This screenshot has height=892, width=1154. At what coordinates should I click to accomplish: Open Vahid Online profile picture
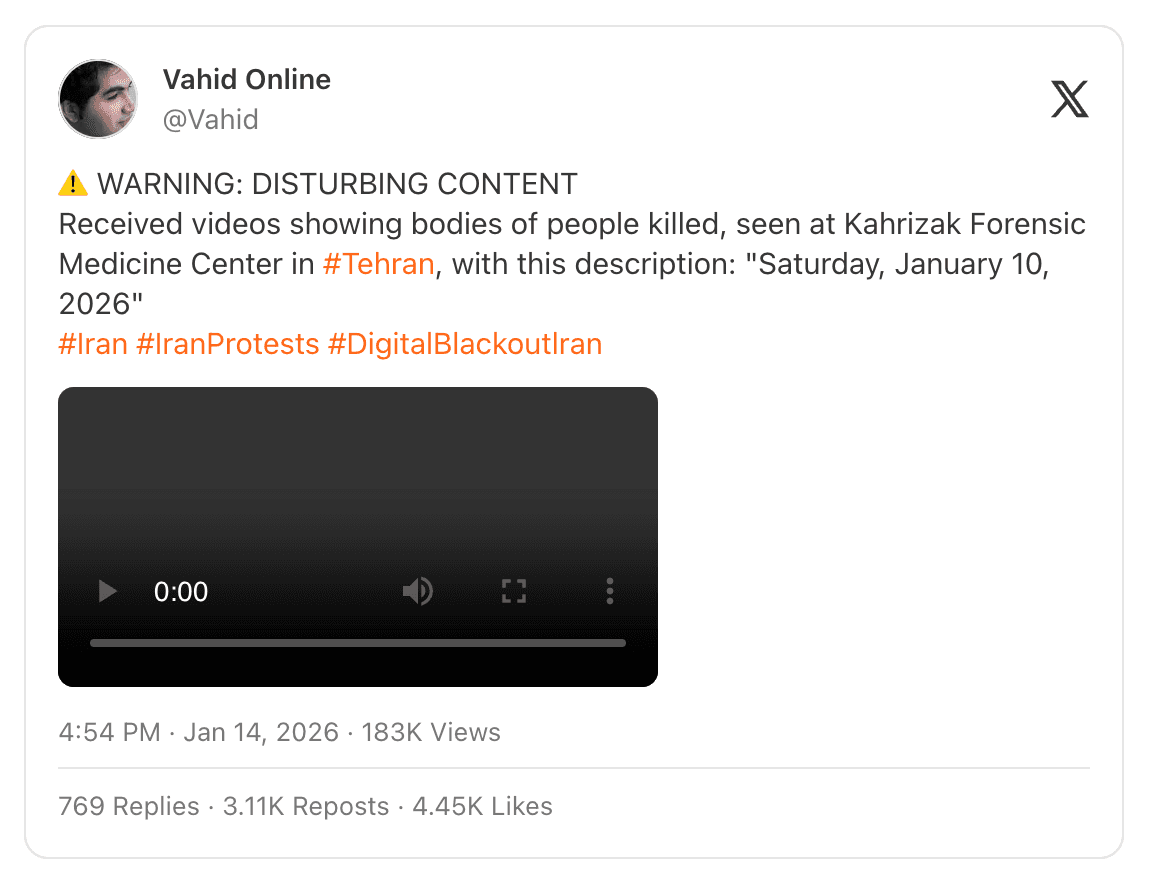(x=98, y=99)
